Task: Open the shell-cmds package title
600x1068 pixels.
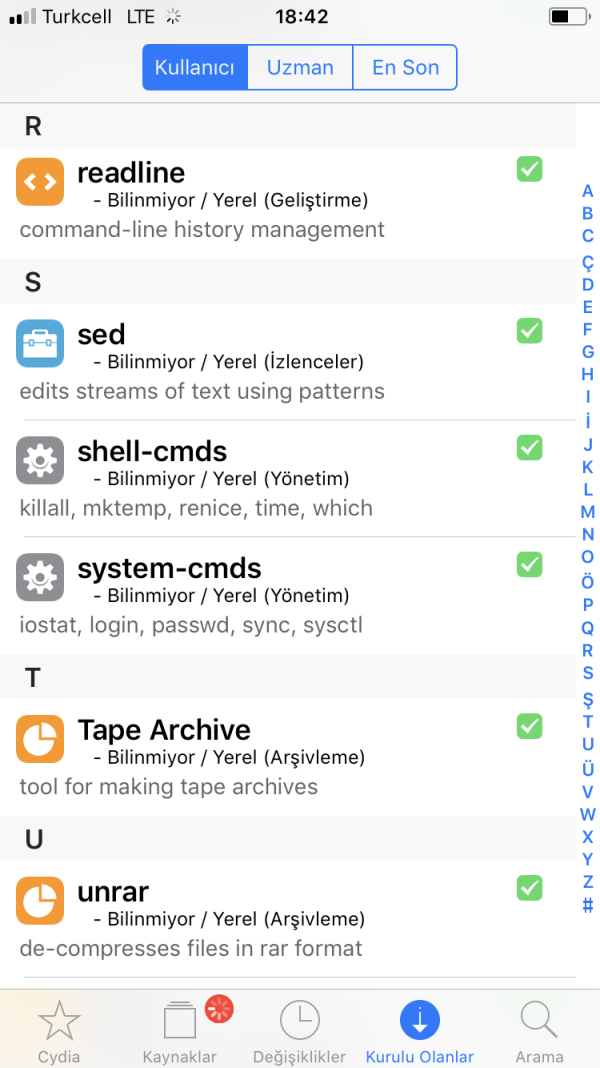Action: (152, 452)
